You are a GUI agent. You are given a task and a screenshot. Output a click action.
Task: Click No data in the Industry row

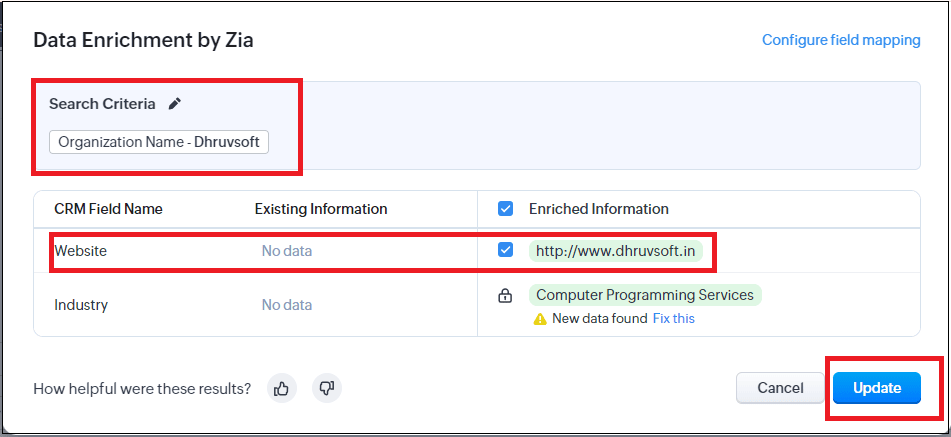point(287,304)
